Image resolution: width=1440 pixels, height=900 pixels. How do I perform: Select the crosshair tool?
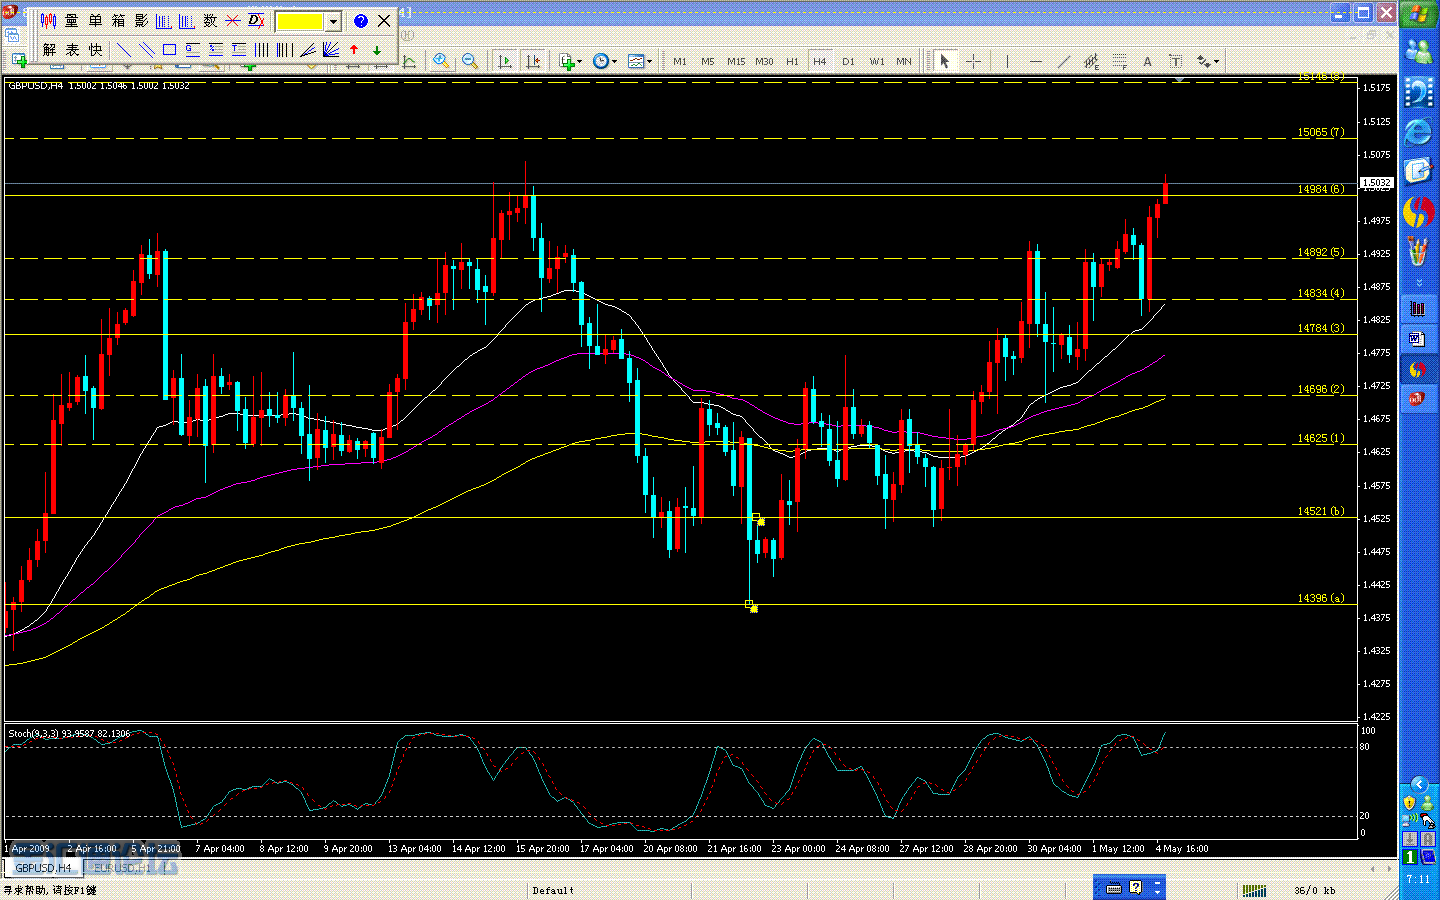(x=973, y=61)
